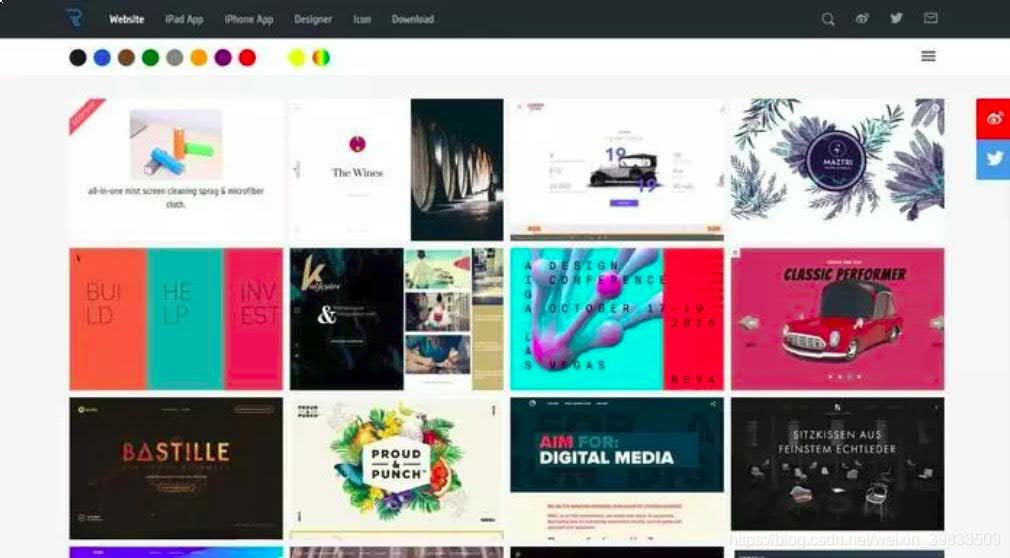
Task: Filter by yellow color swatch
Action: pos(296,58)
